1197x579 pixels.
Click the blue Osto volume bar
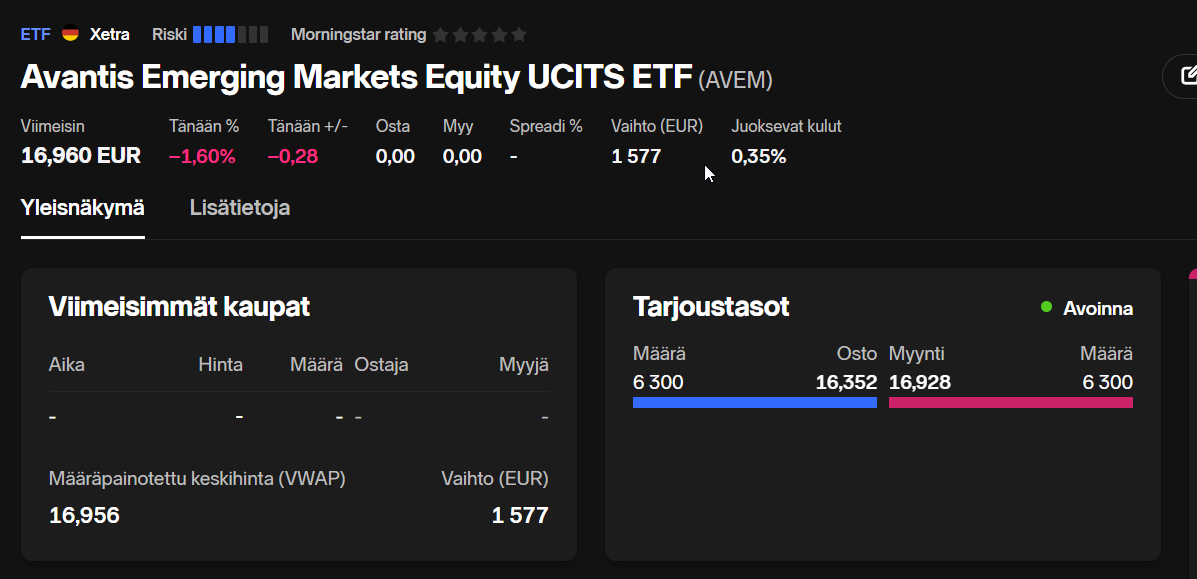click(755, 403)
